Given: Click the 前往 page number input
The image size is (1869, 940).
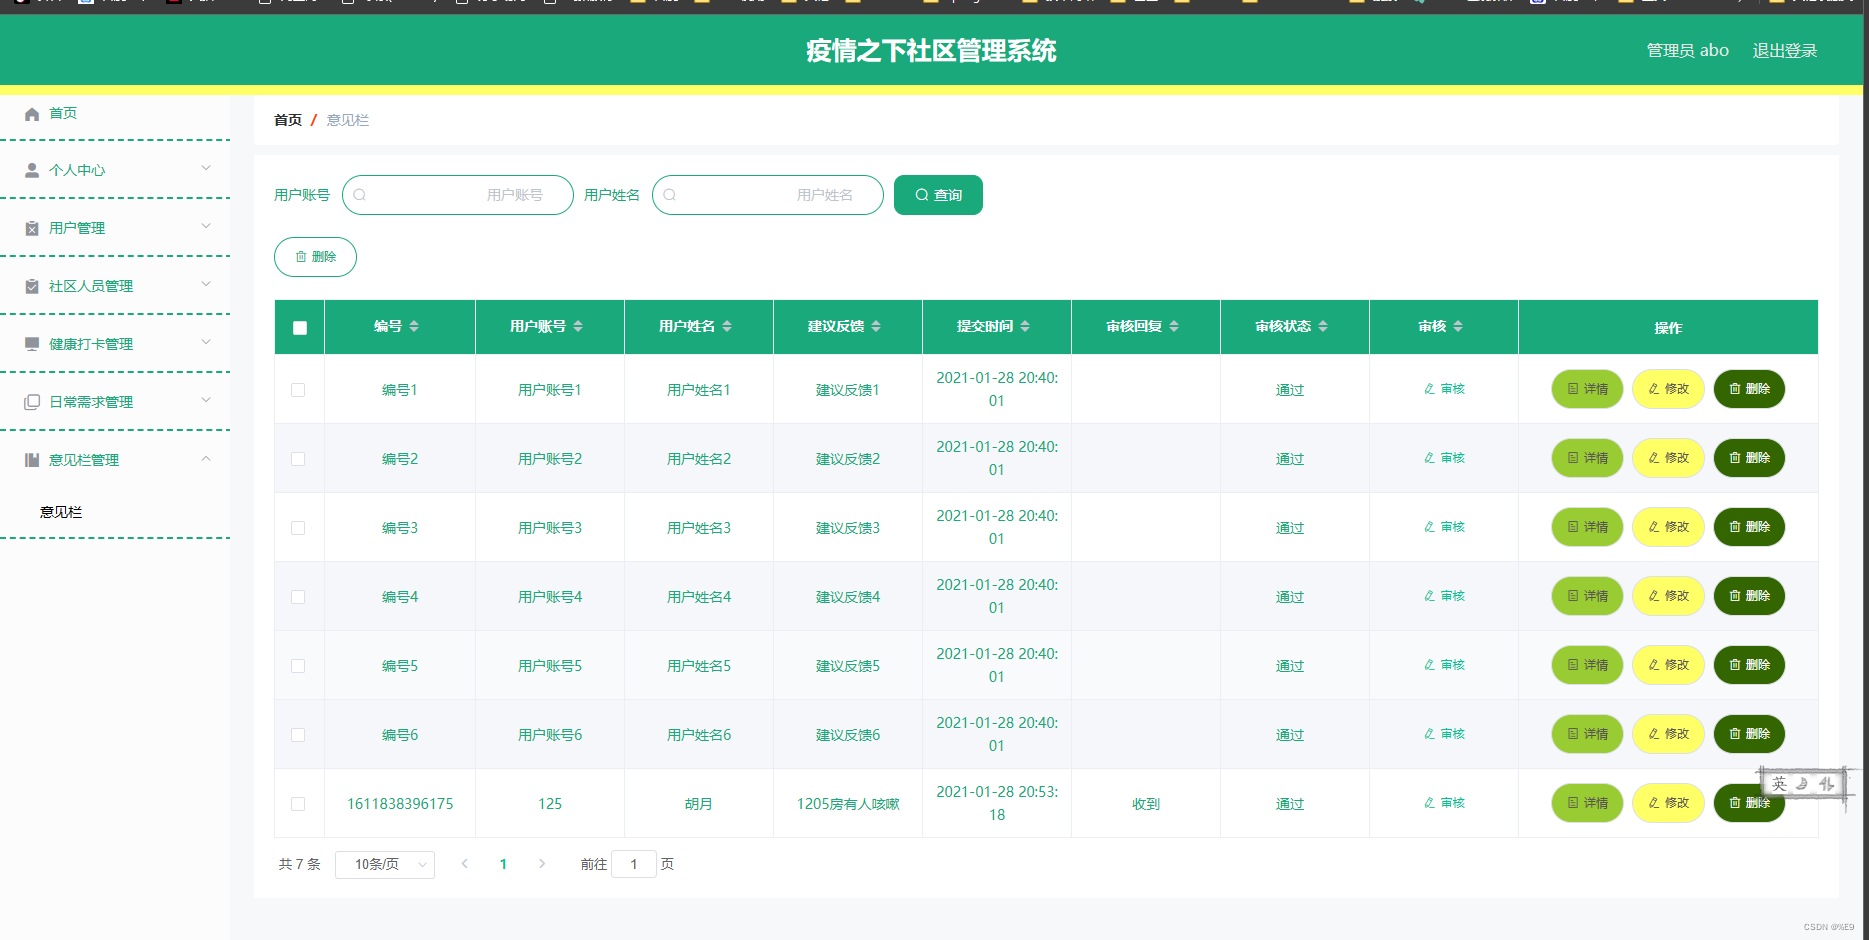Looking at the screenshot, I should pyautogui.click(x=634, y=864).
